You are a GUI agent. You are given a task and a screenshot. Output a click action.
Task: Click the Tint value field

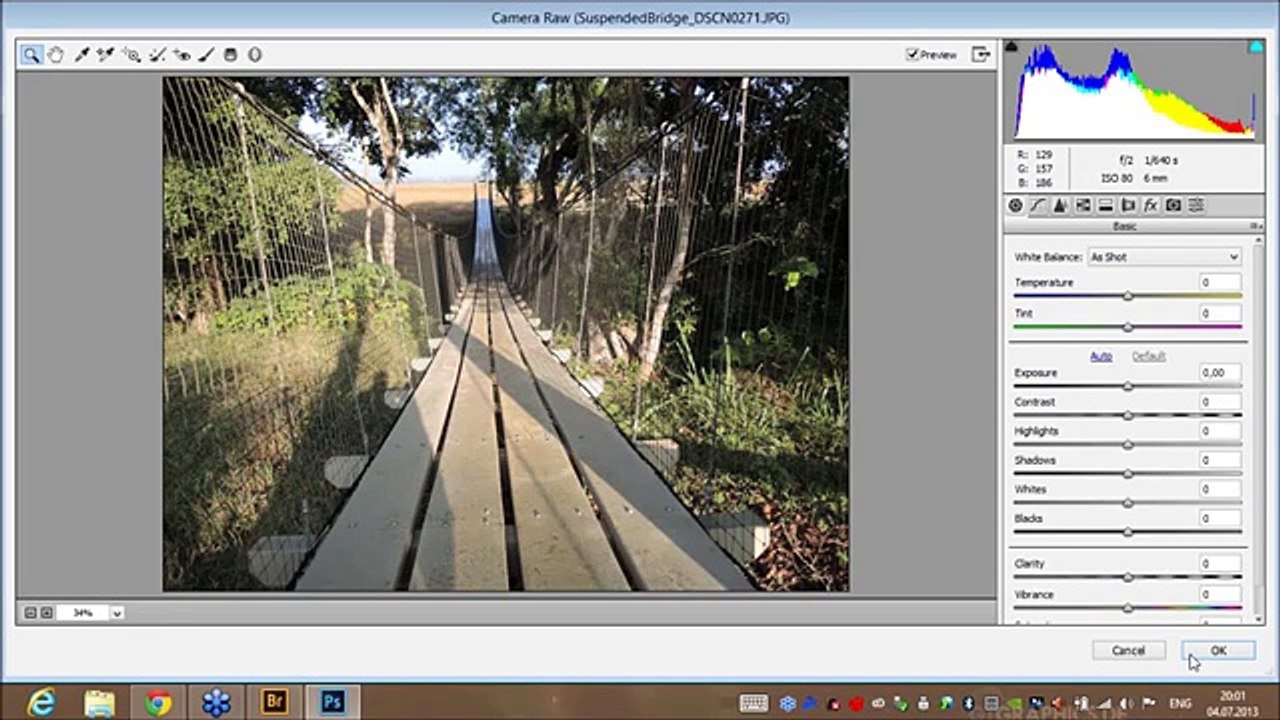[x=1220, y=313]
